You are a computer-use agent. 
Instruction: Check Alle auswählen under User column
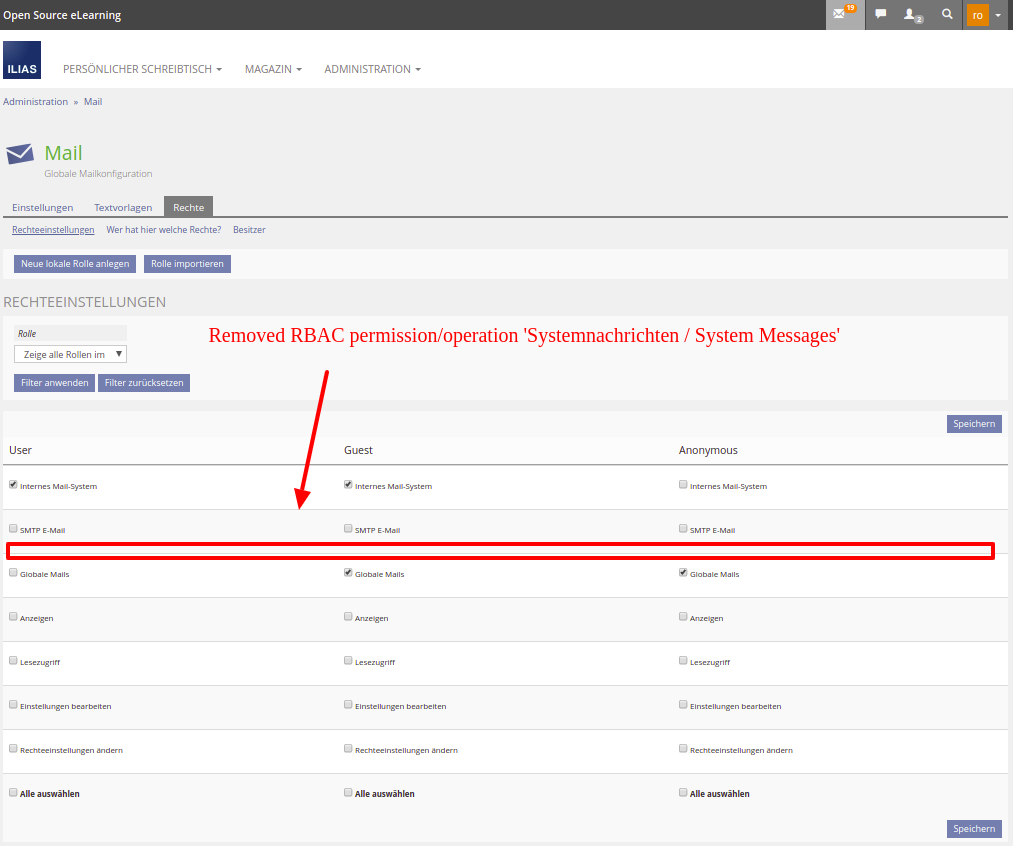(13, 792)
